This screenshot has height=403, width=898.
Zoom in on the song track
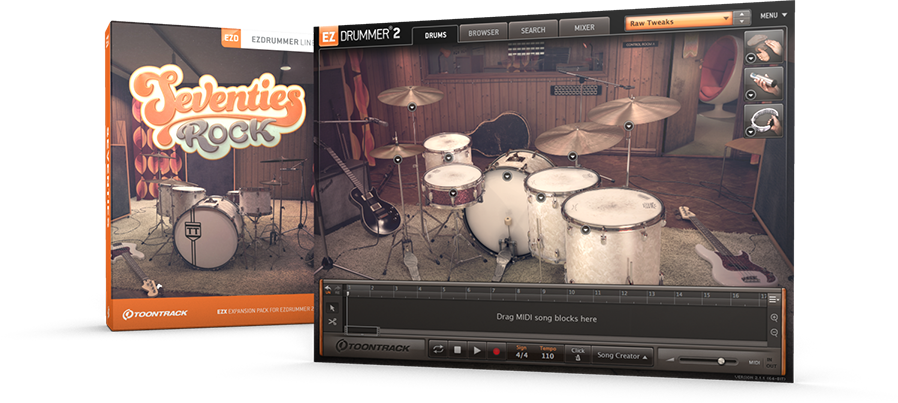(774, 317)
